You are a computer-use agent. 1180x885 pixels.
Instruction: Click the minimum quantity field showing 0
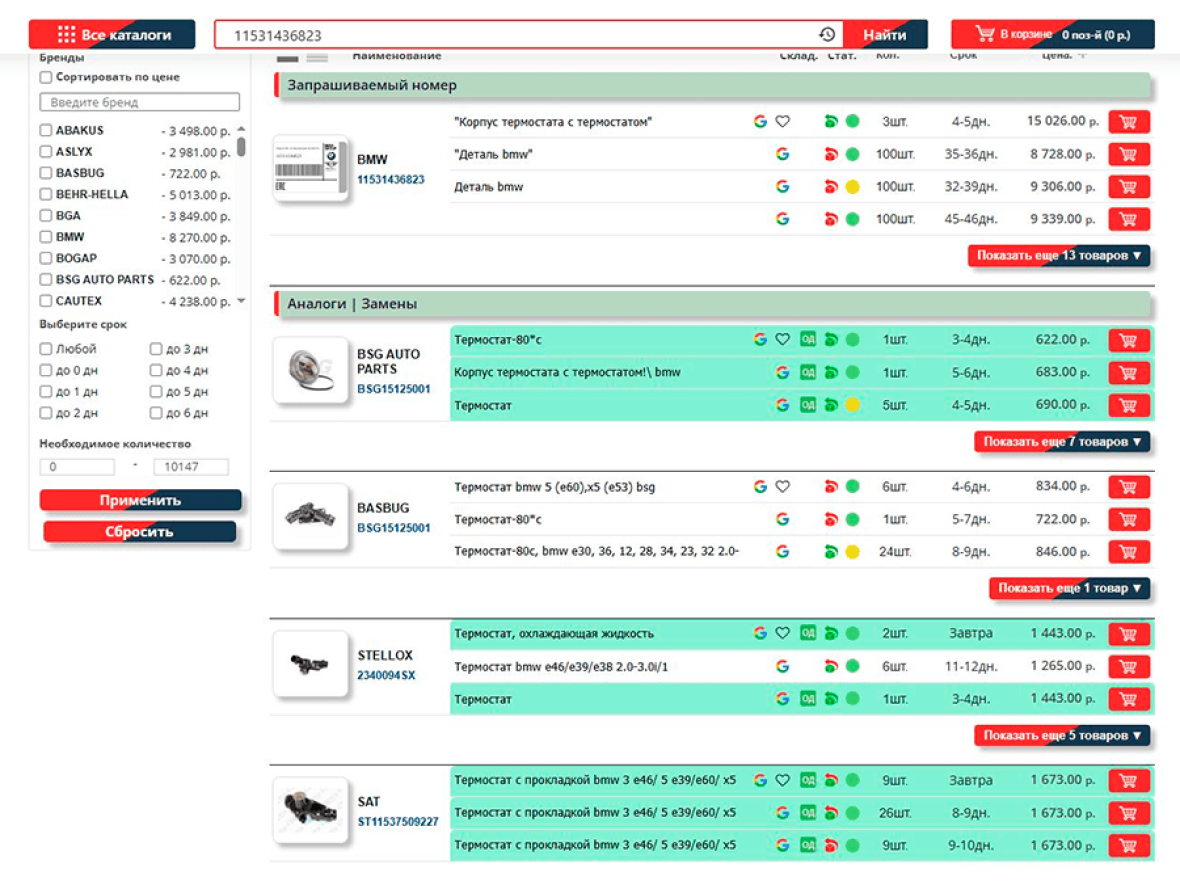point(77,467)
